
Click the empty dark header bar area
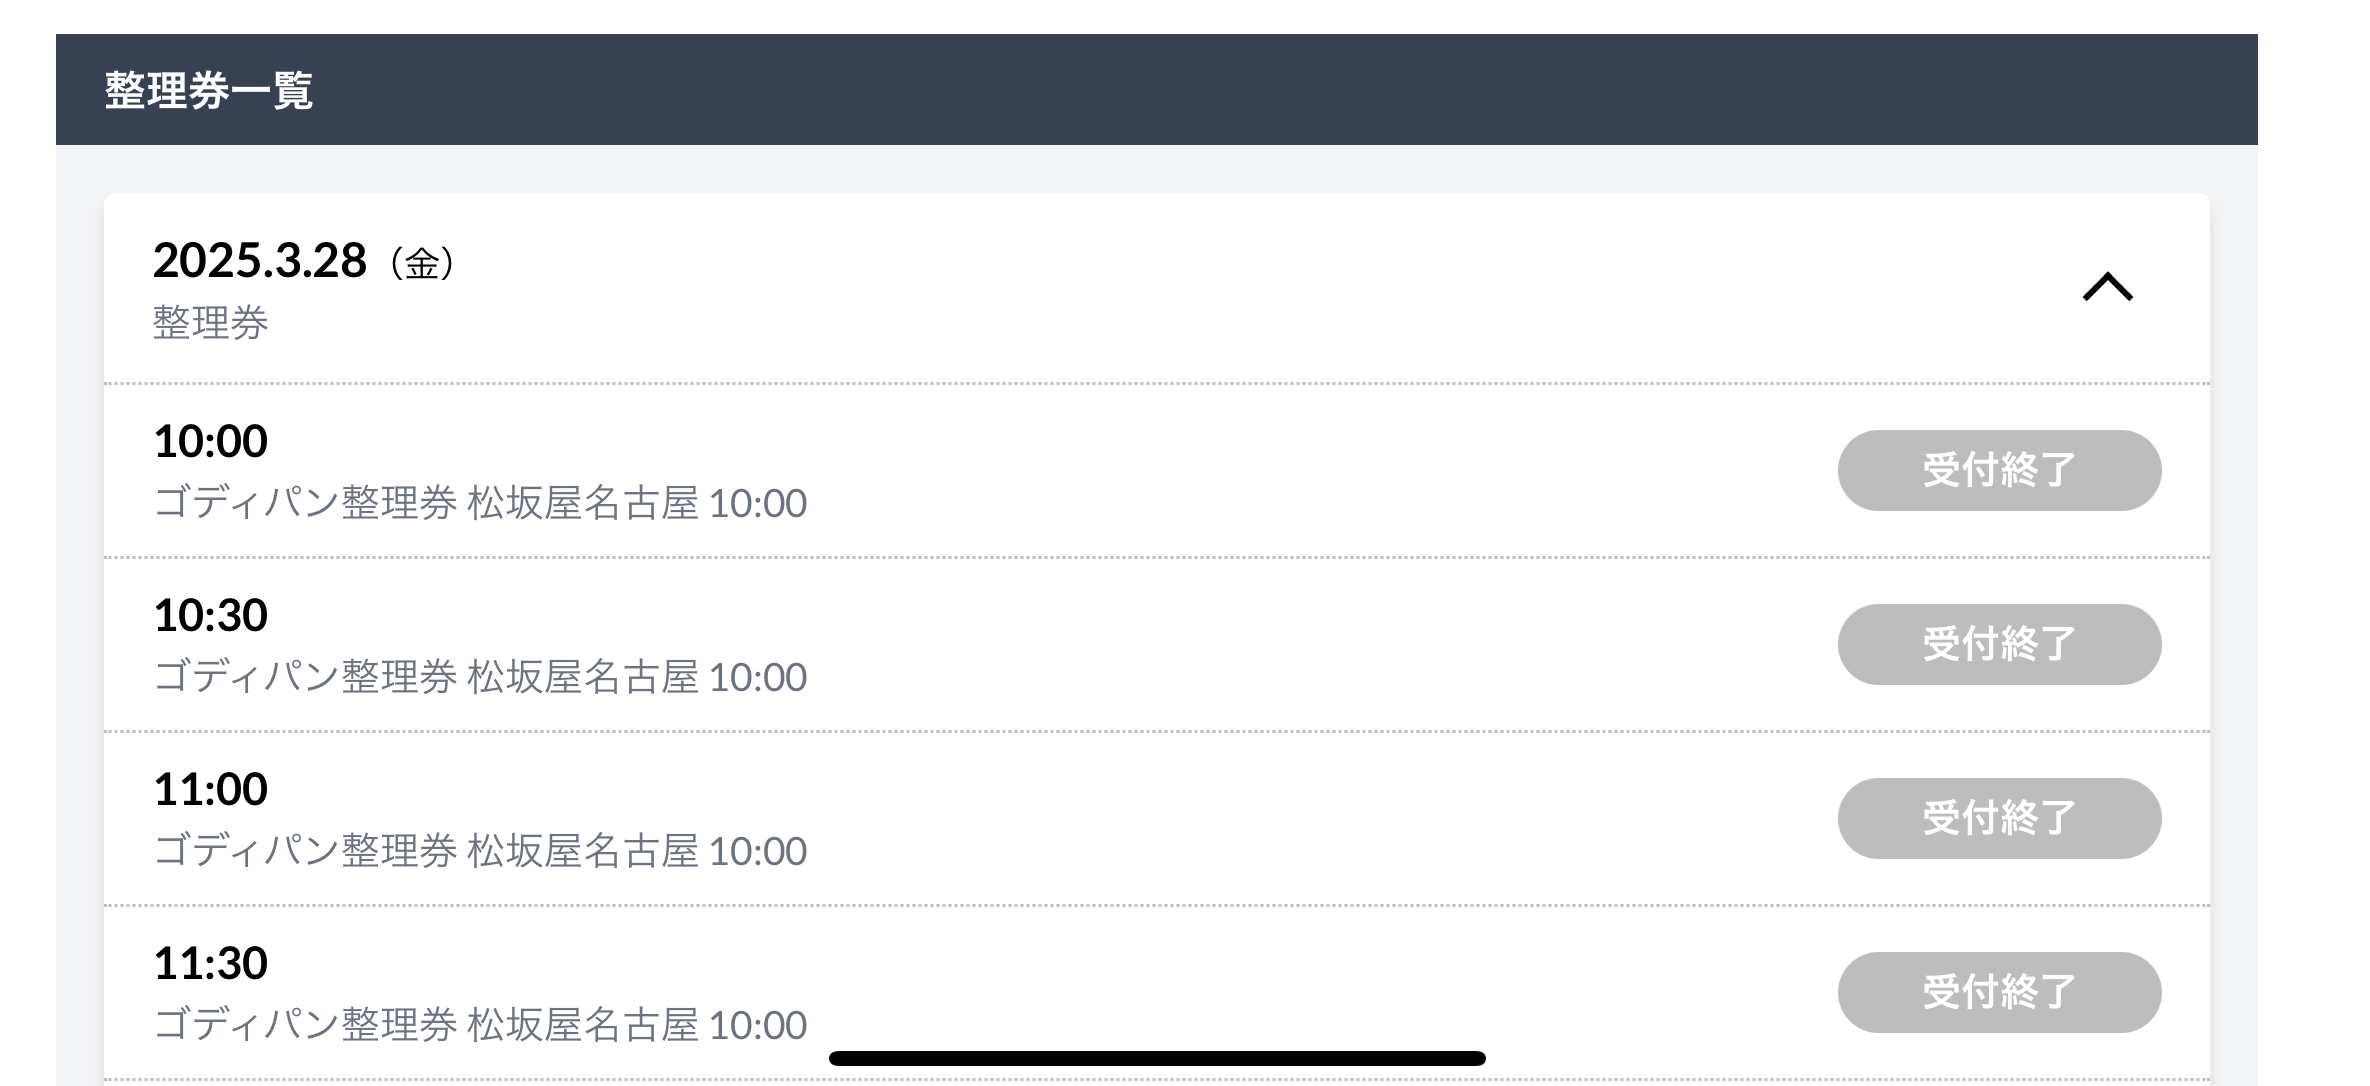click(x=1300, y=90)
